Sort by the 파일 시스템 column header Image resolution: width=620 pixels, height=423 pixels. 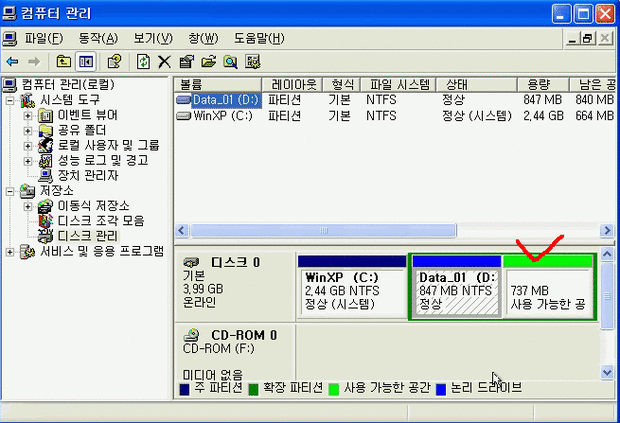(x=398, y=84)
